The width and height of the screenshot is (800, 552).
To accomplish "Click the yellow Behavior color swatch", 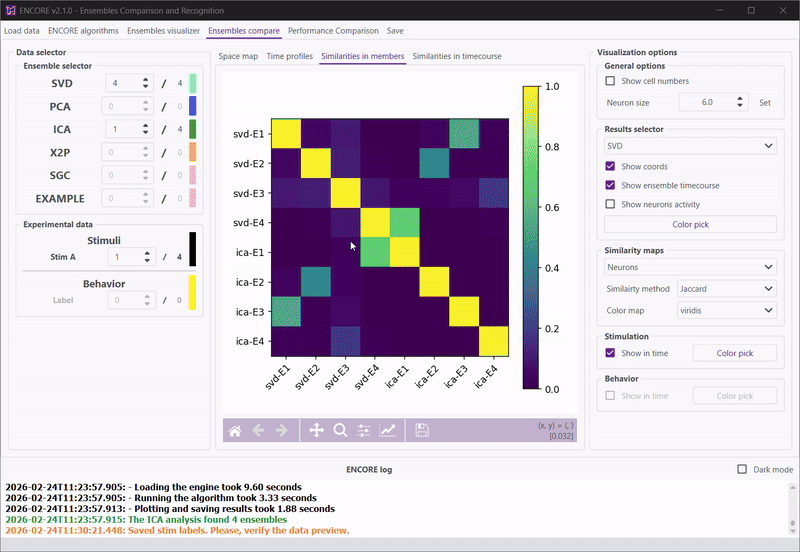I will (192, 292).
